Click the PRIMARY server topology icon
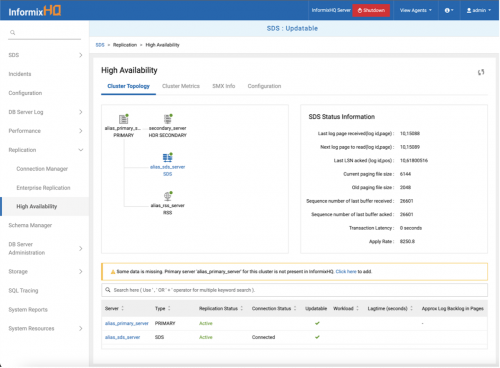 point(124,119)
